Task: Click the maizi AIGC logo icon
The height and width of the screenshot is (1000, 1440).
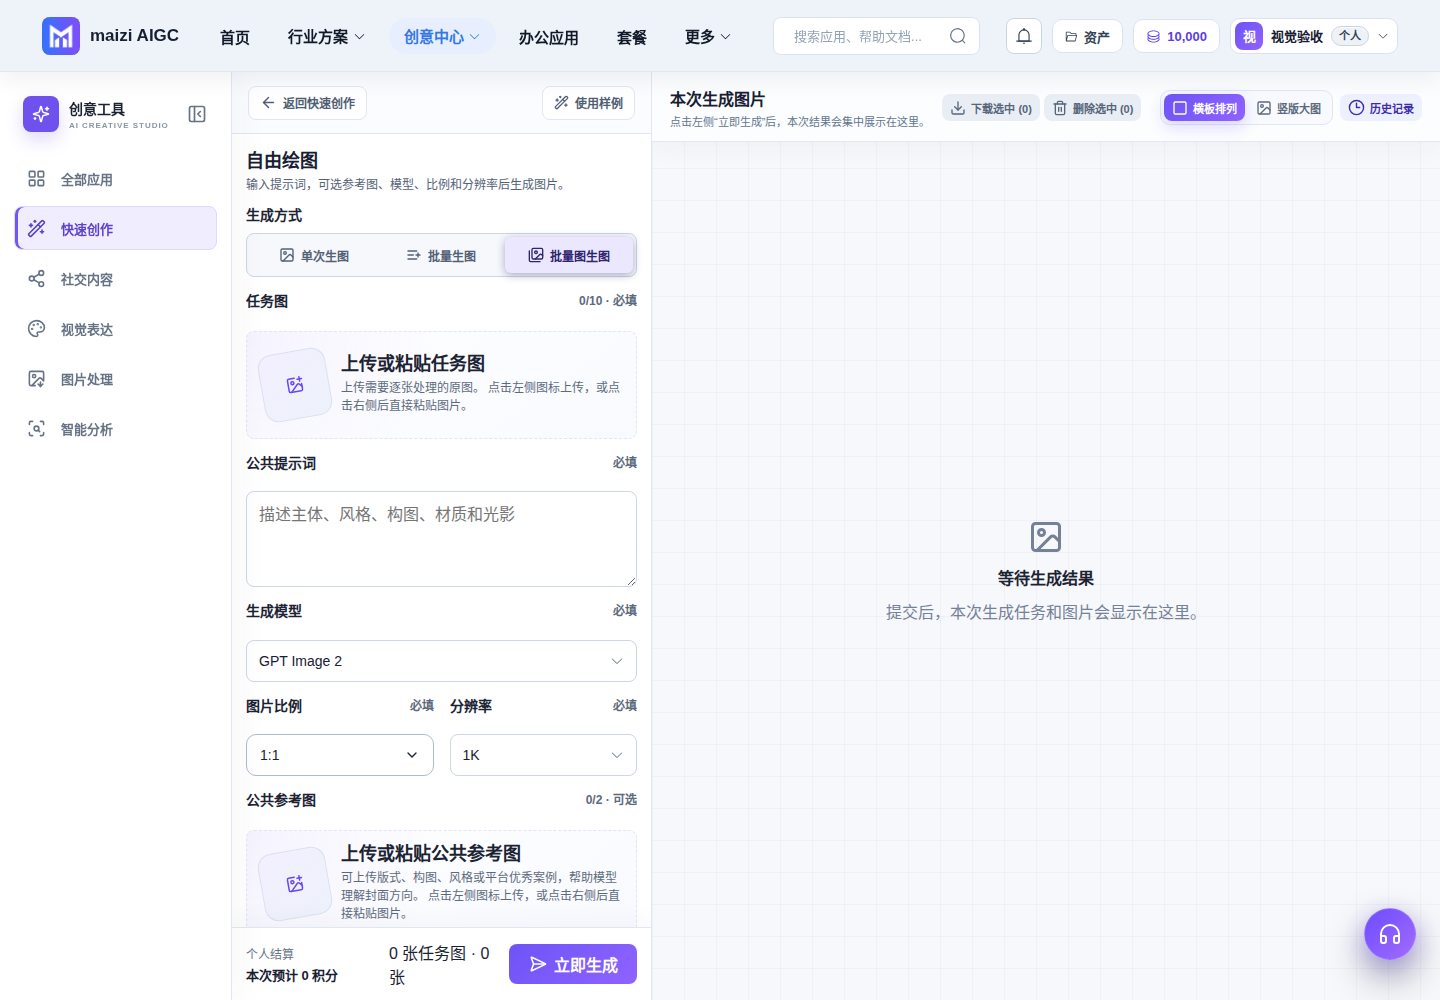Action: tap(61, 36)
